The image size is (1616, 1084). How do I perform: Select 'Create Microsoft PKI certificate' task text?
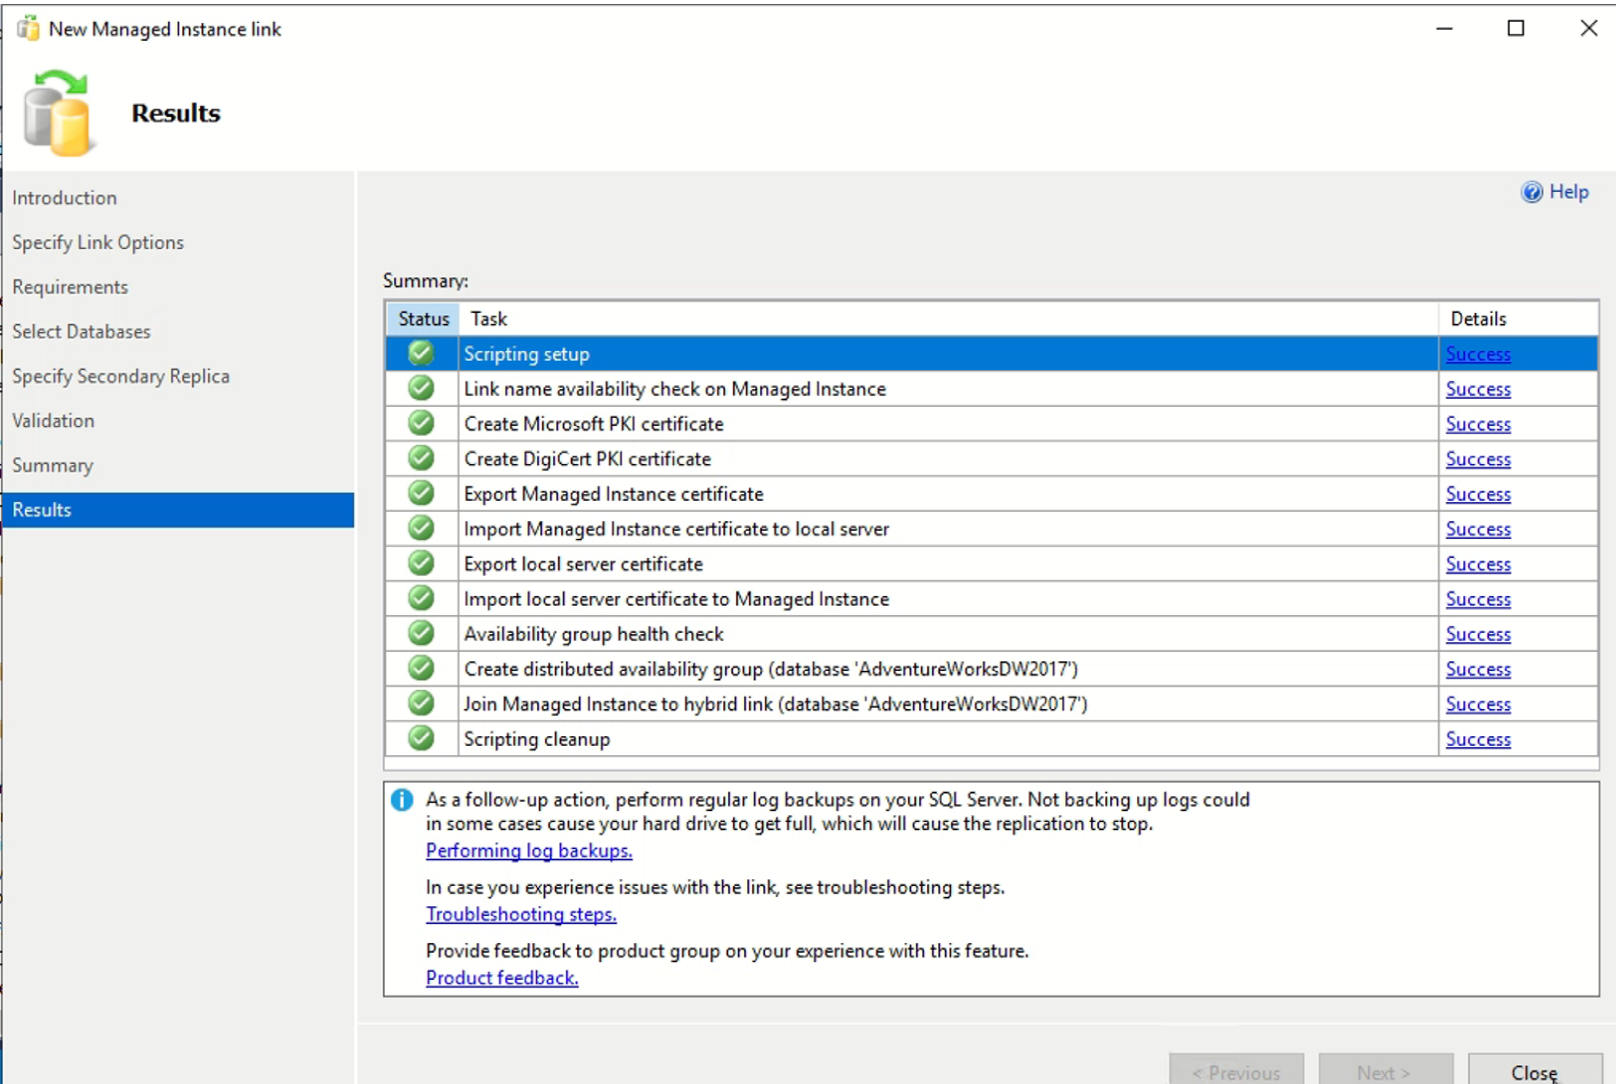point(594,424)
